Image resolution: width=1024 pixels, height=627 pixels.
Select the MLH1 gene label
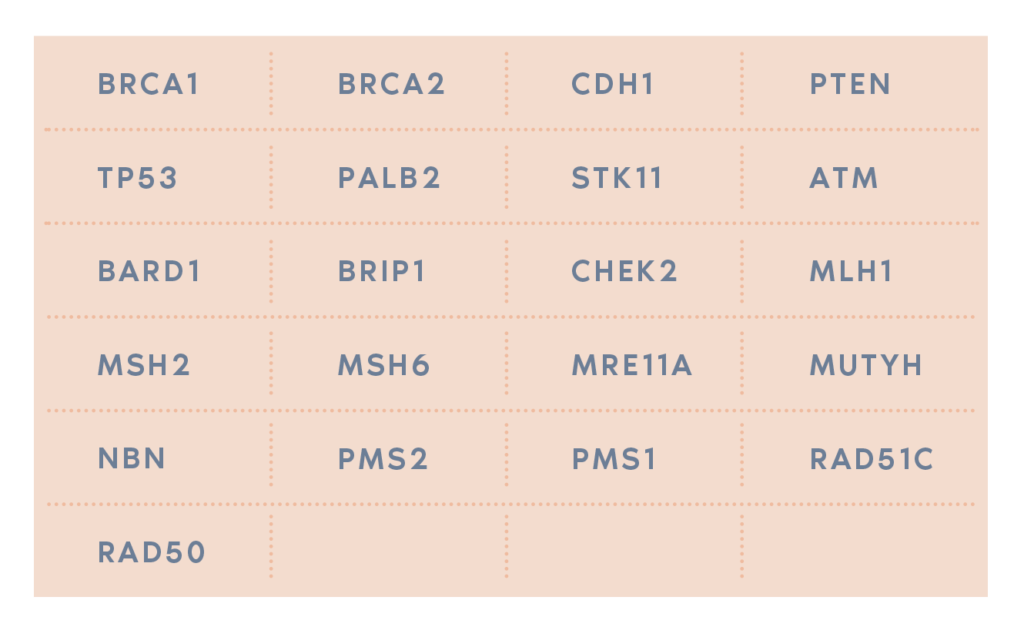(851, 271)
